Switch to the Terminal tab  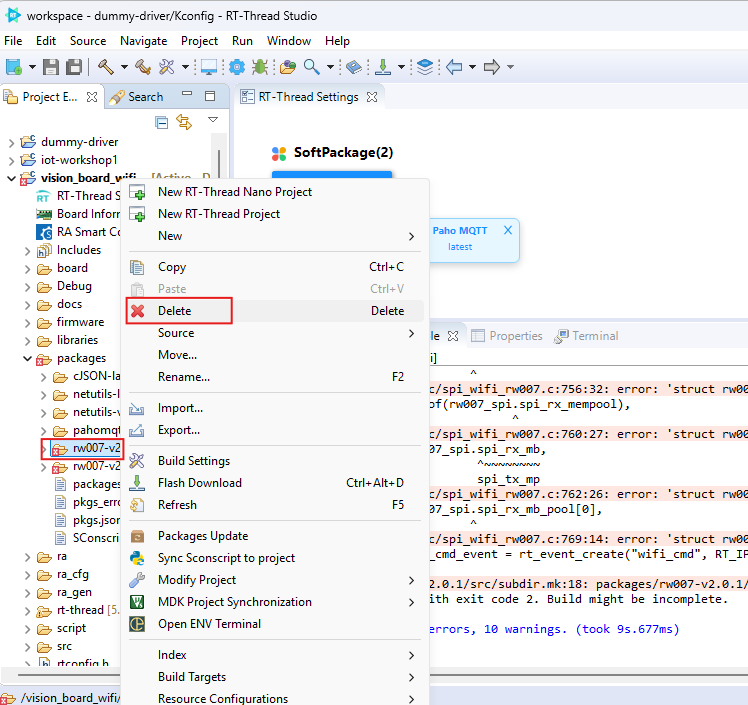[594, 336]
